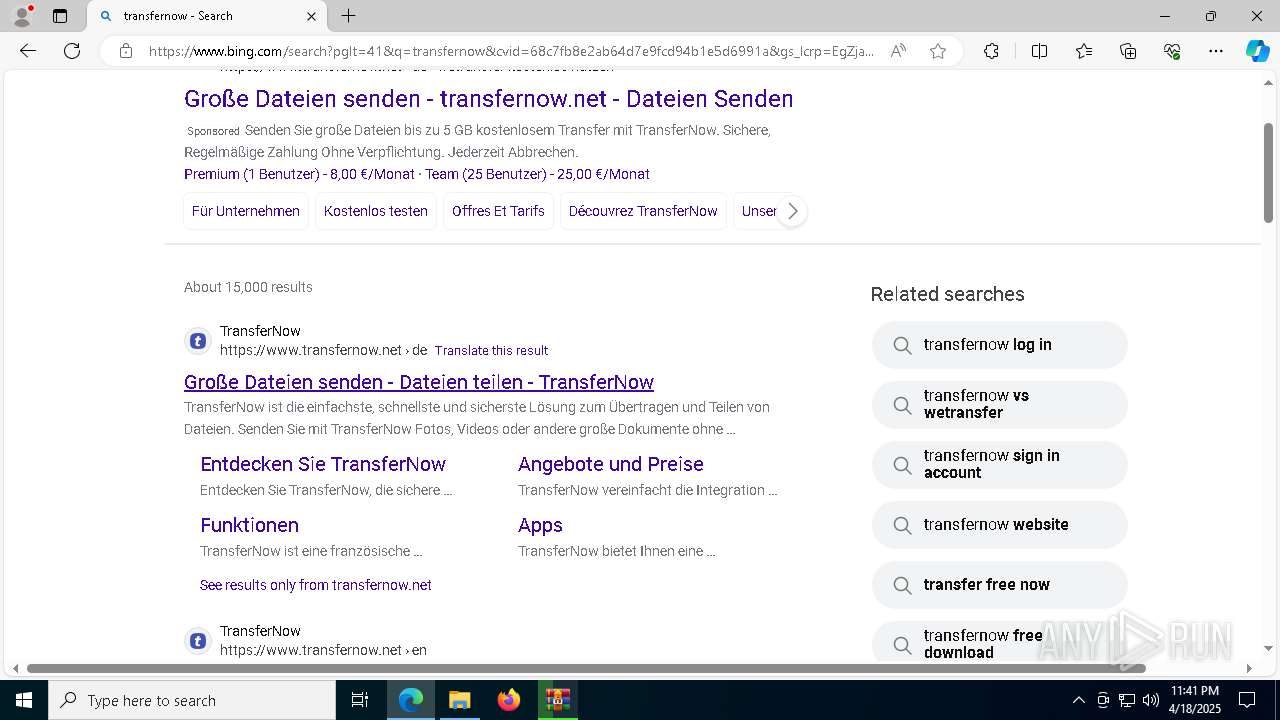Open the Apps sublink
The width and height of the screenshot is (1280, 720).
[x=540, y=525]
